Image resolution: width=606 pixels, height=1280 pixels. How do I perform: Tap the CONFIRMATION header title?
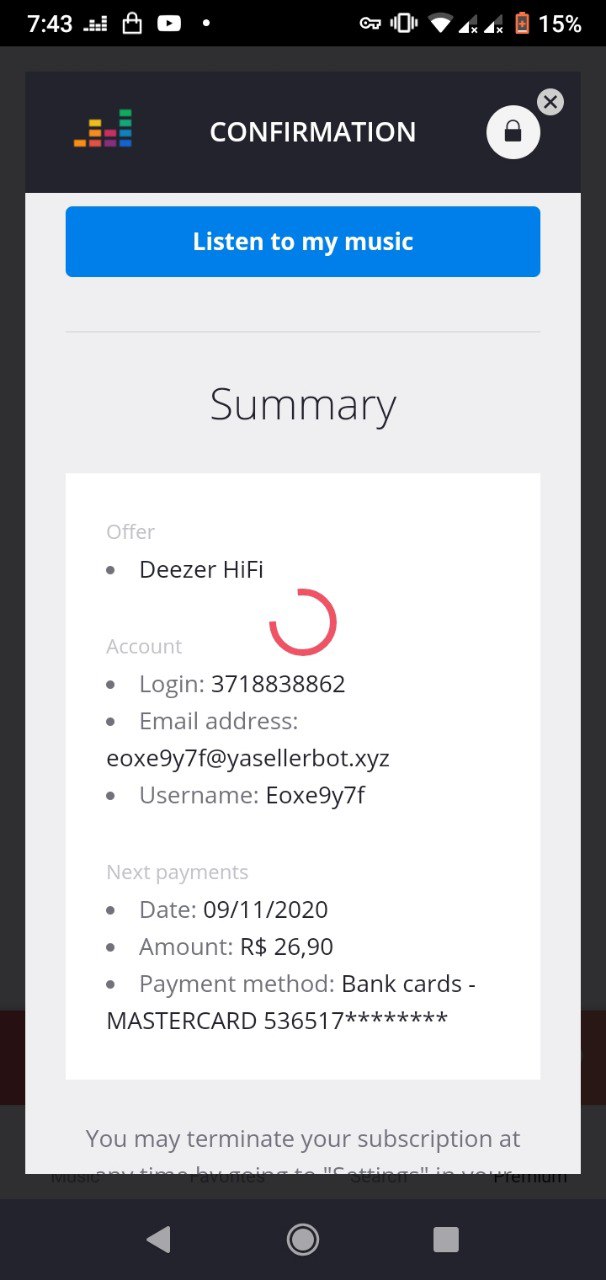tap(312, 132)
